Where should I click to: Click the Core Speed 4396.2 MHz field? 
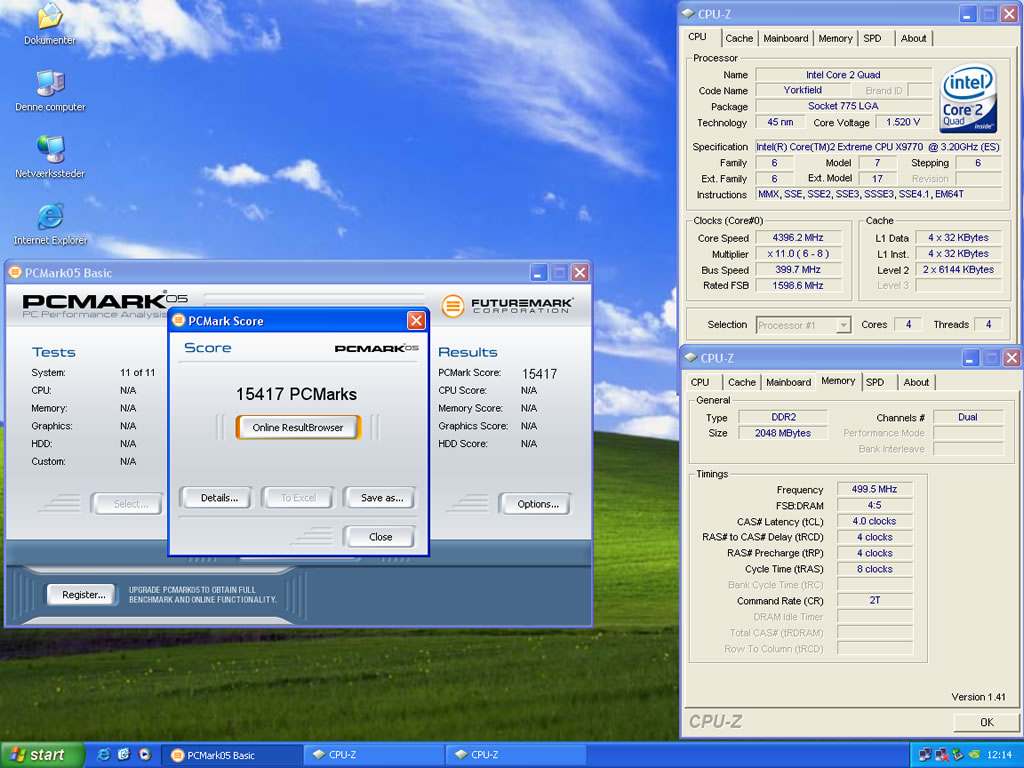[x=798, y=238]
